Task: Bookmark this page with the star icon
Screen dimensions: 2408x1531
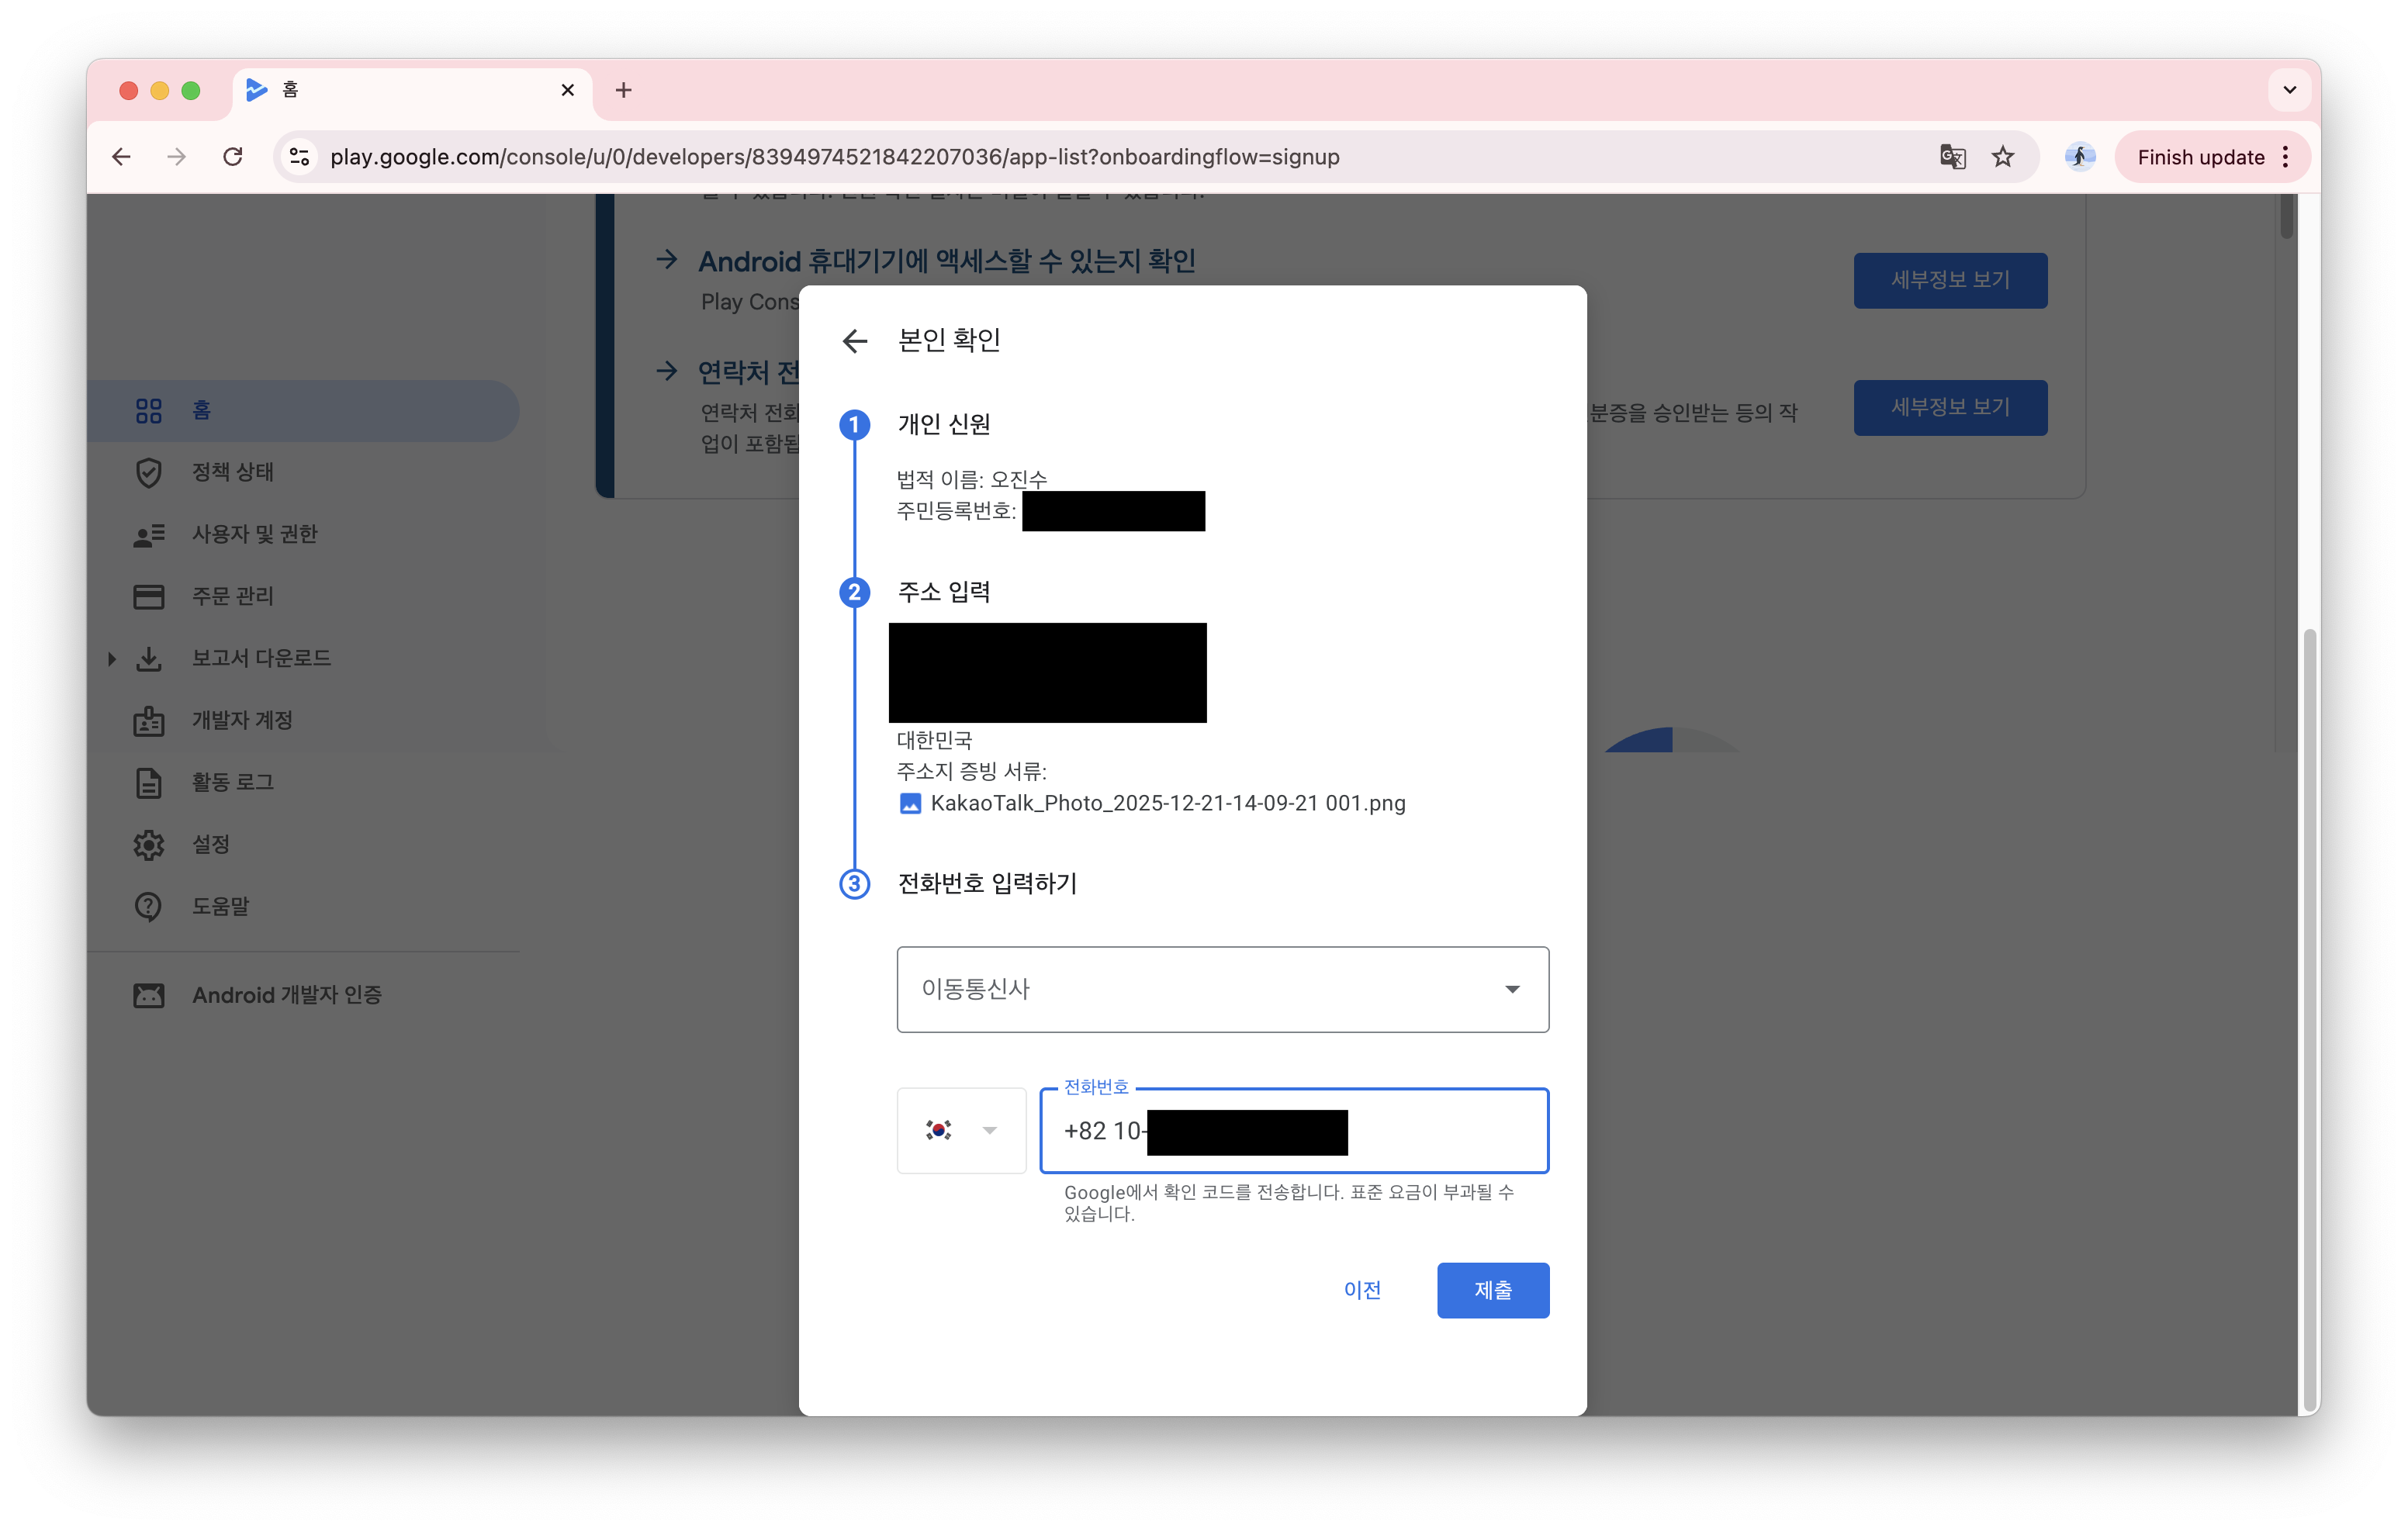Action: click(x=2003, y=157)
